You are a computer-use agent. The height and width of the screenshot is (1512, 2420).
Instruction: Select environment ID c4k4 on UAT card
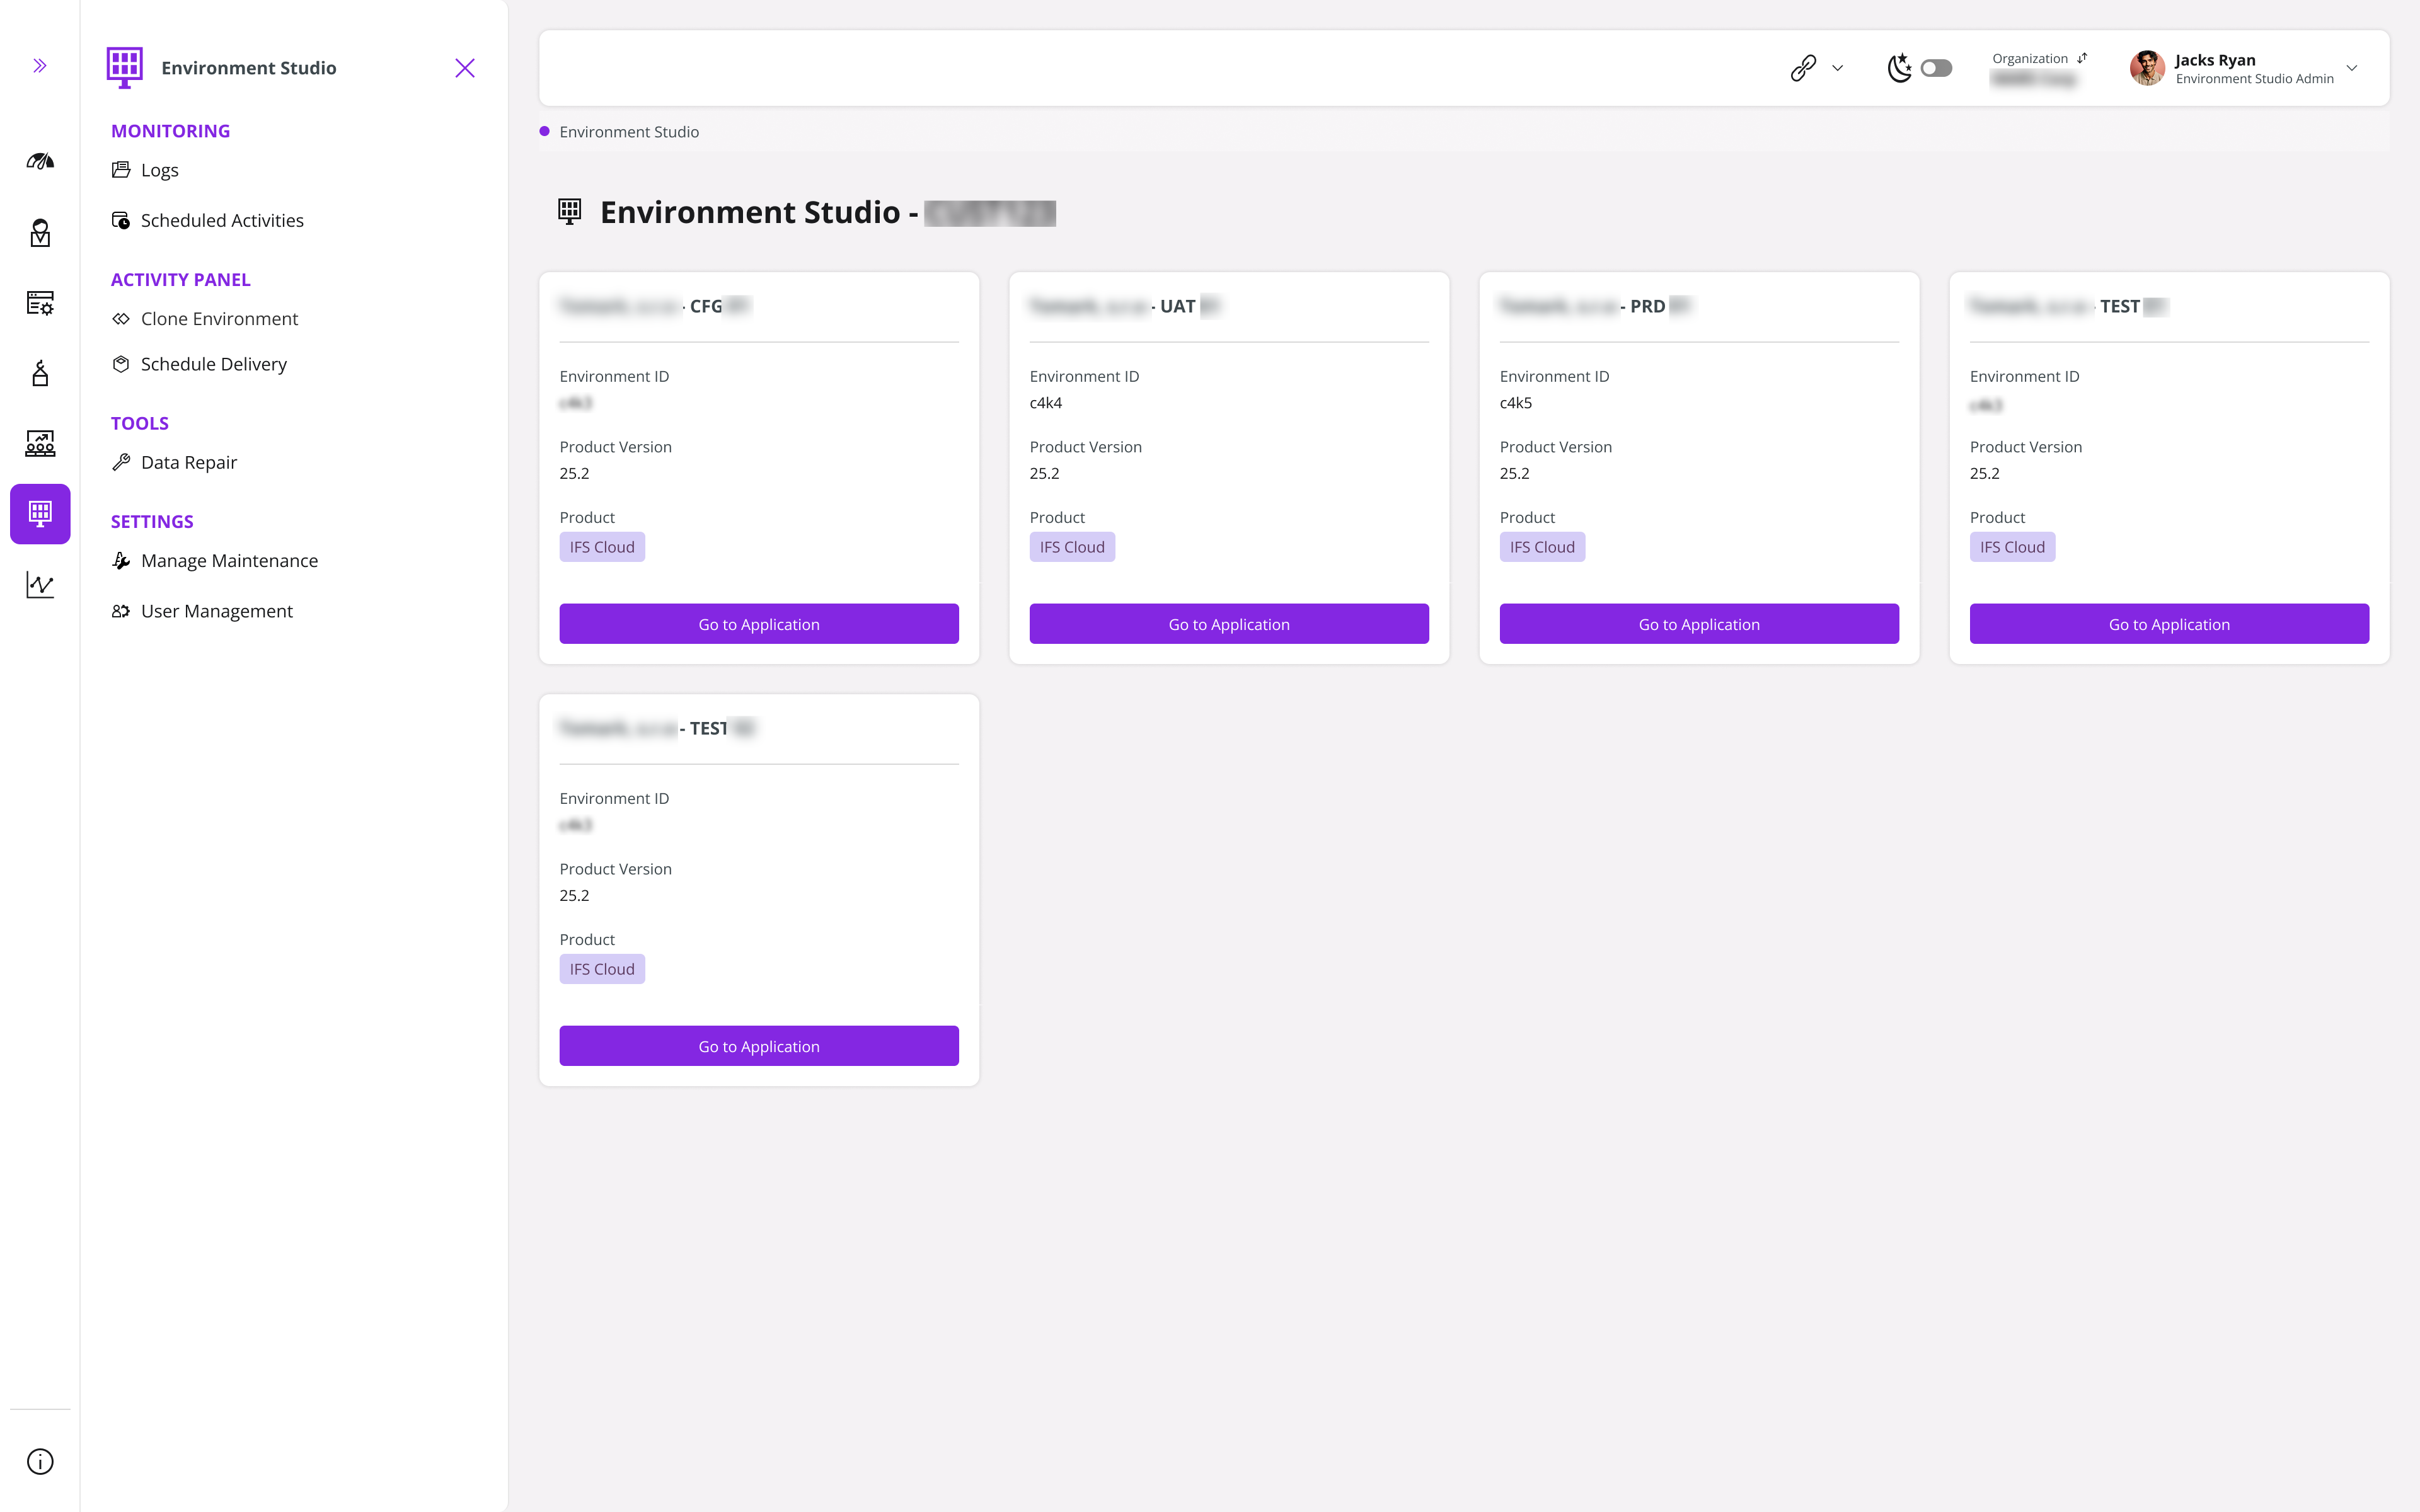tap(1046, 403)
